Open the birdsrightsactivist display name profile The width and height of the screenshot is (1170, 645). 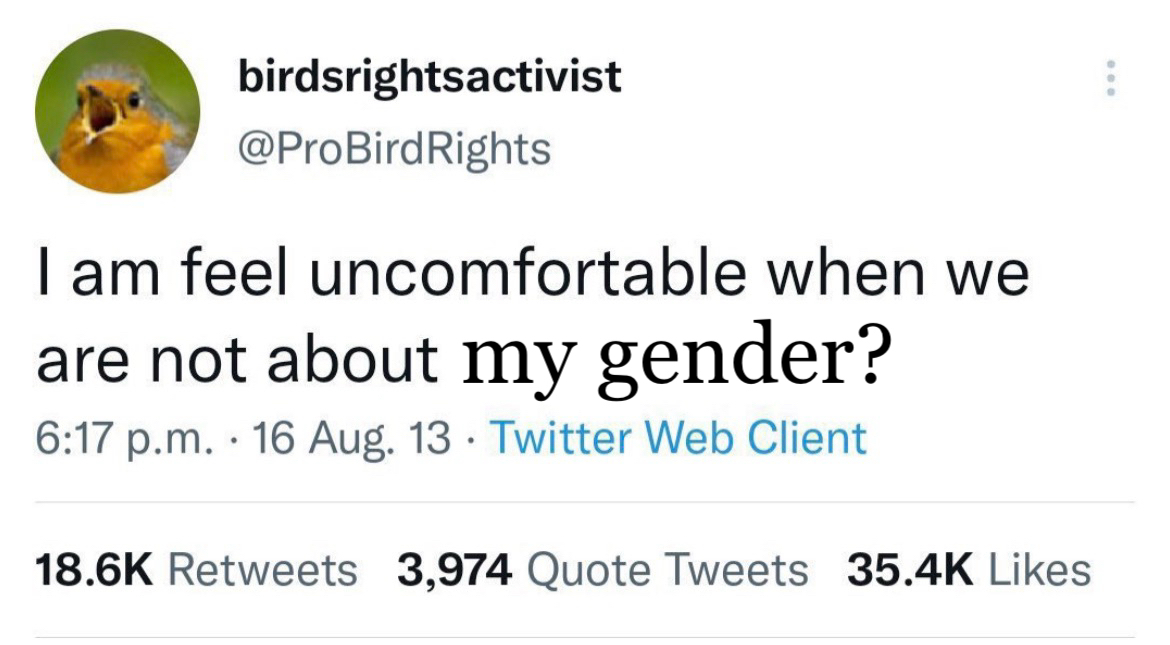pos(429,77)
